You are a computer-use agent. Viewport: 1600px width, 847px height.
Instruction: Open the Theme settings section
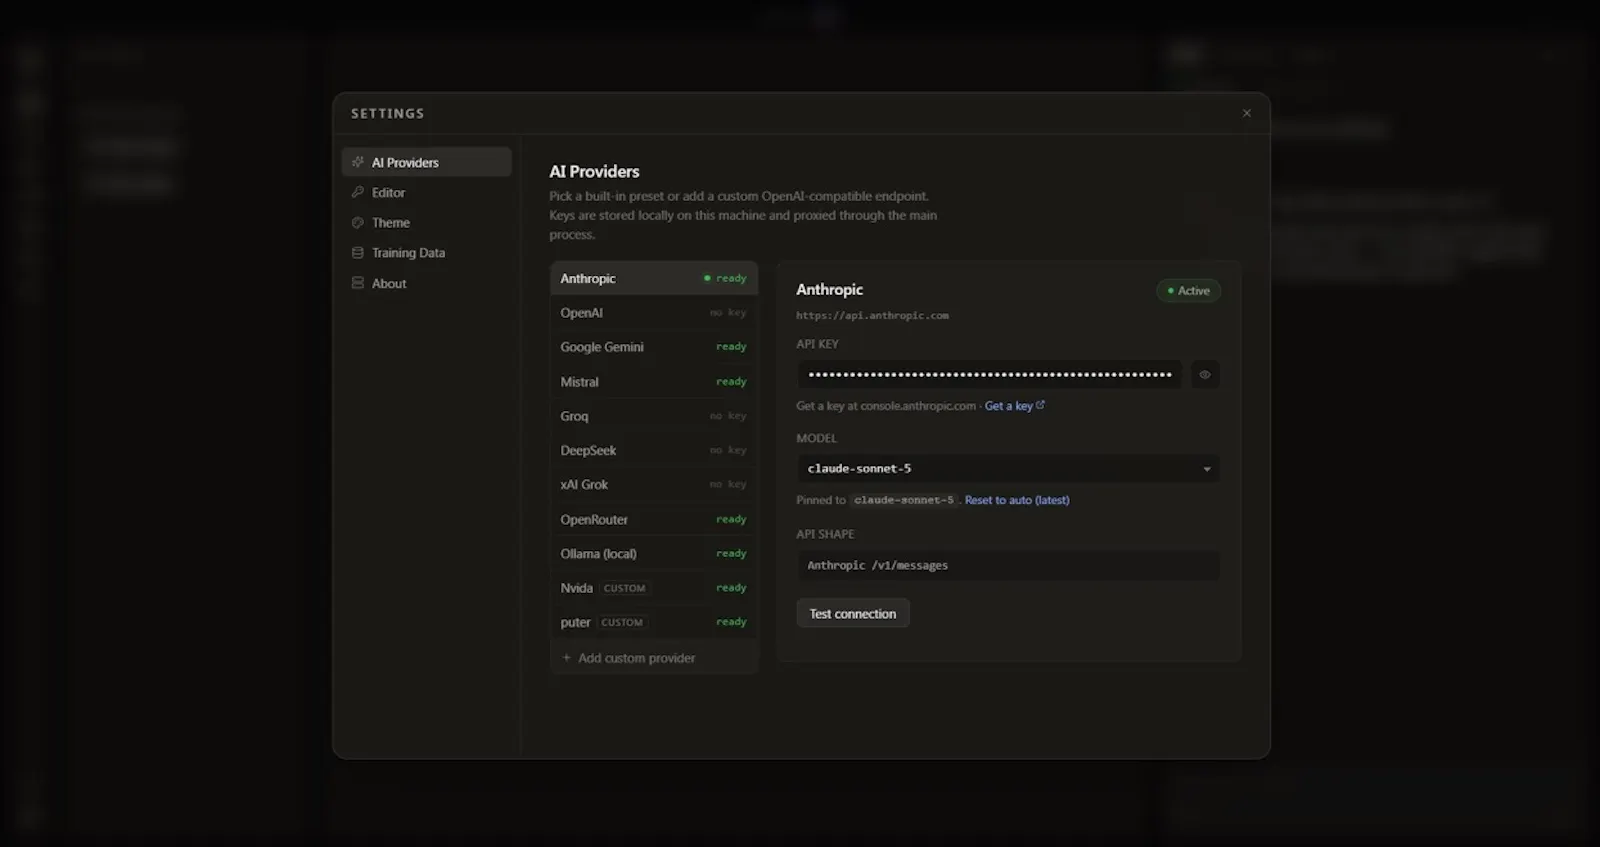427,222
